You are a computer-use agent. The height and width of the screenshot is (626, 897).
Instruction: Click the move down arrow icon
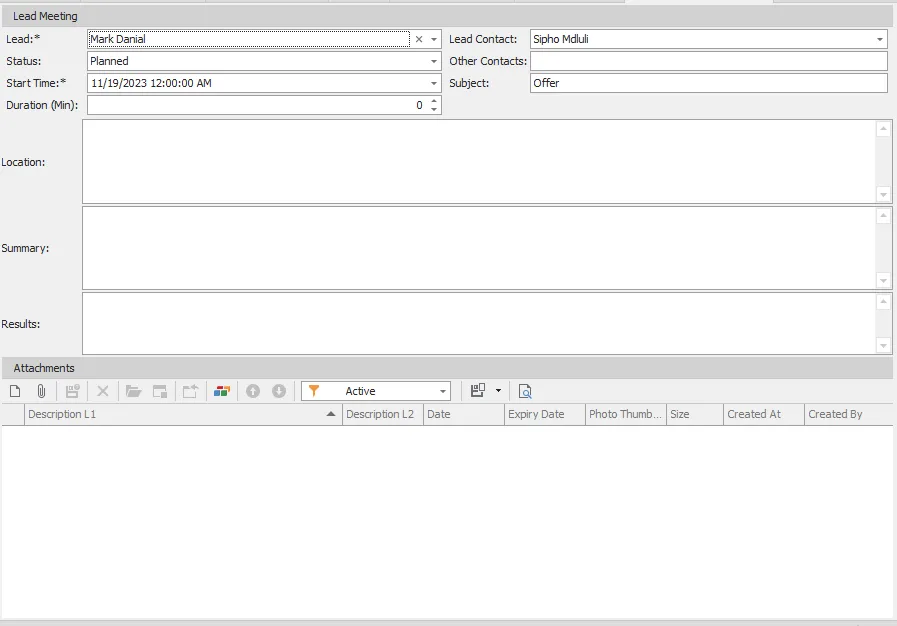tap(279, 391)
